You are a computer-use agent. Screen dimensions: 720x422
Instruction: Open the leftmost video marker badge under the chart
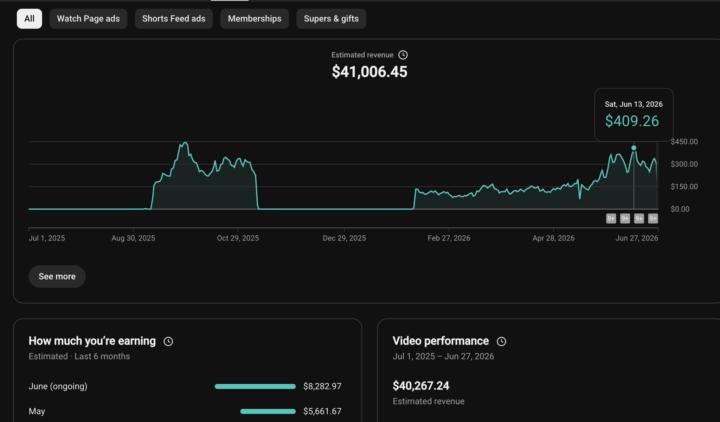point(611,219)
